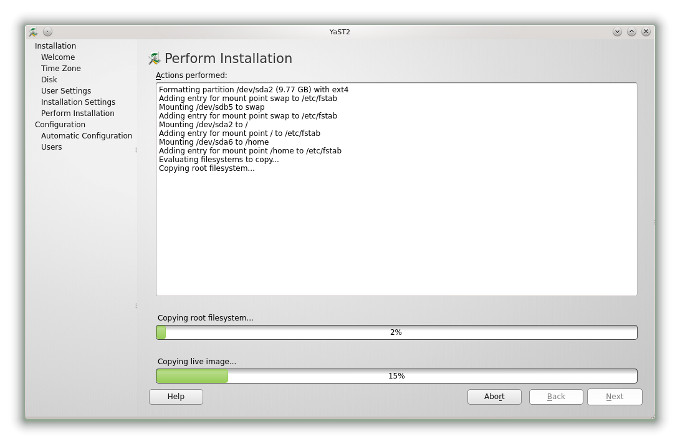
Task: Click the Adding entry for /home line
Action: pyautogui.click(x=250, y=151)
